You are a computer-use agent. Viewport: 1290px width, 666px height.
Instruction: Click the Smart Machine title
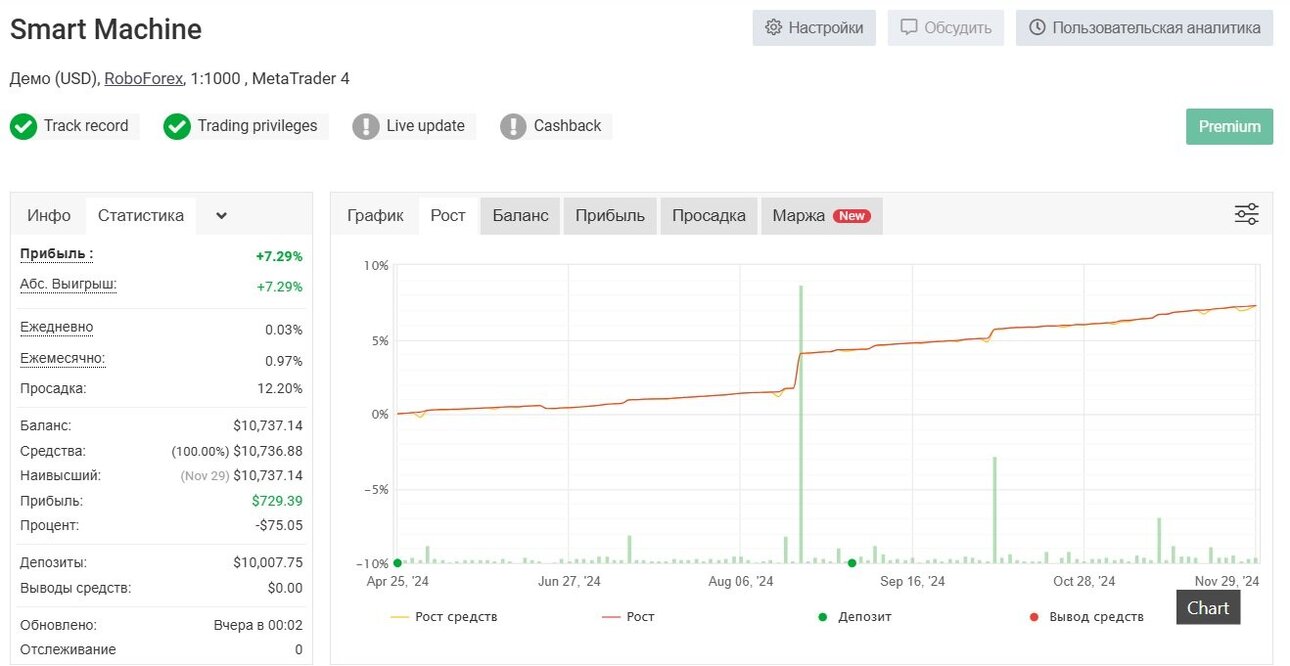click(106, 30)
